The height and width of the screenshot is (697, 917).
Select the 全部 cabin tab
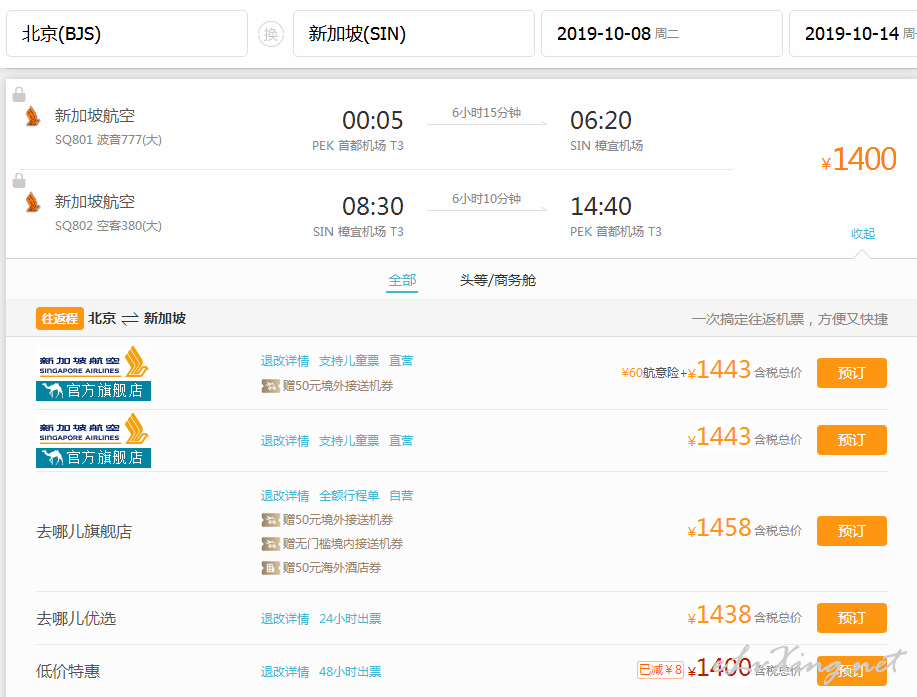(x=402, y=281)
